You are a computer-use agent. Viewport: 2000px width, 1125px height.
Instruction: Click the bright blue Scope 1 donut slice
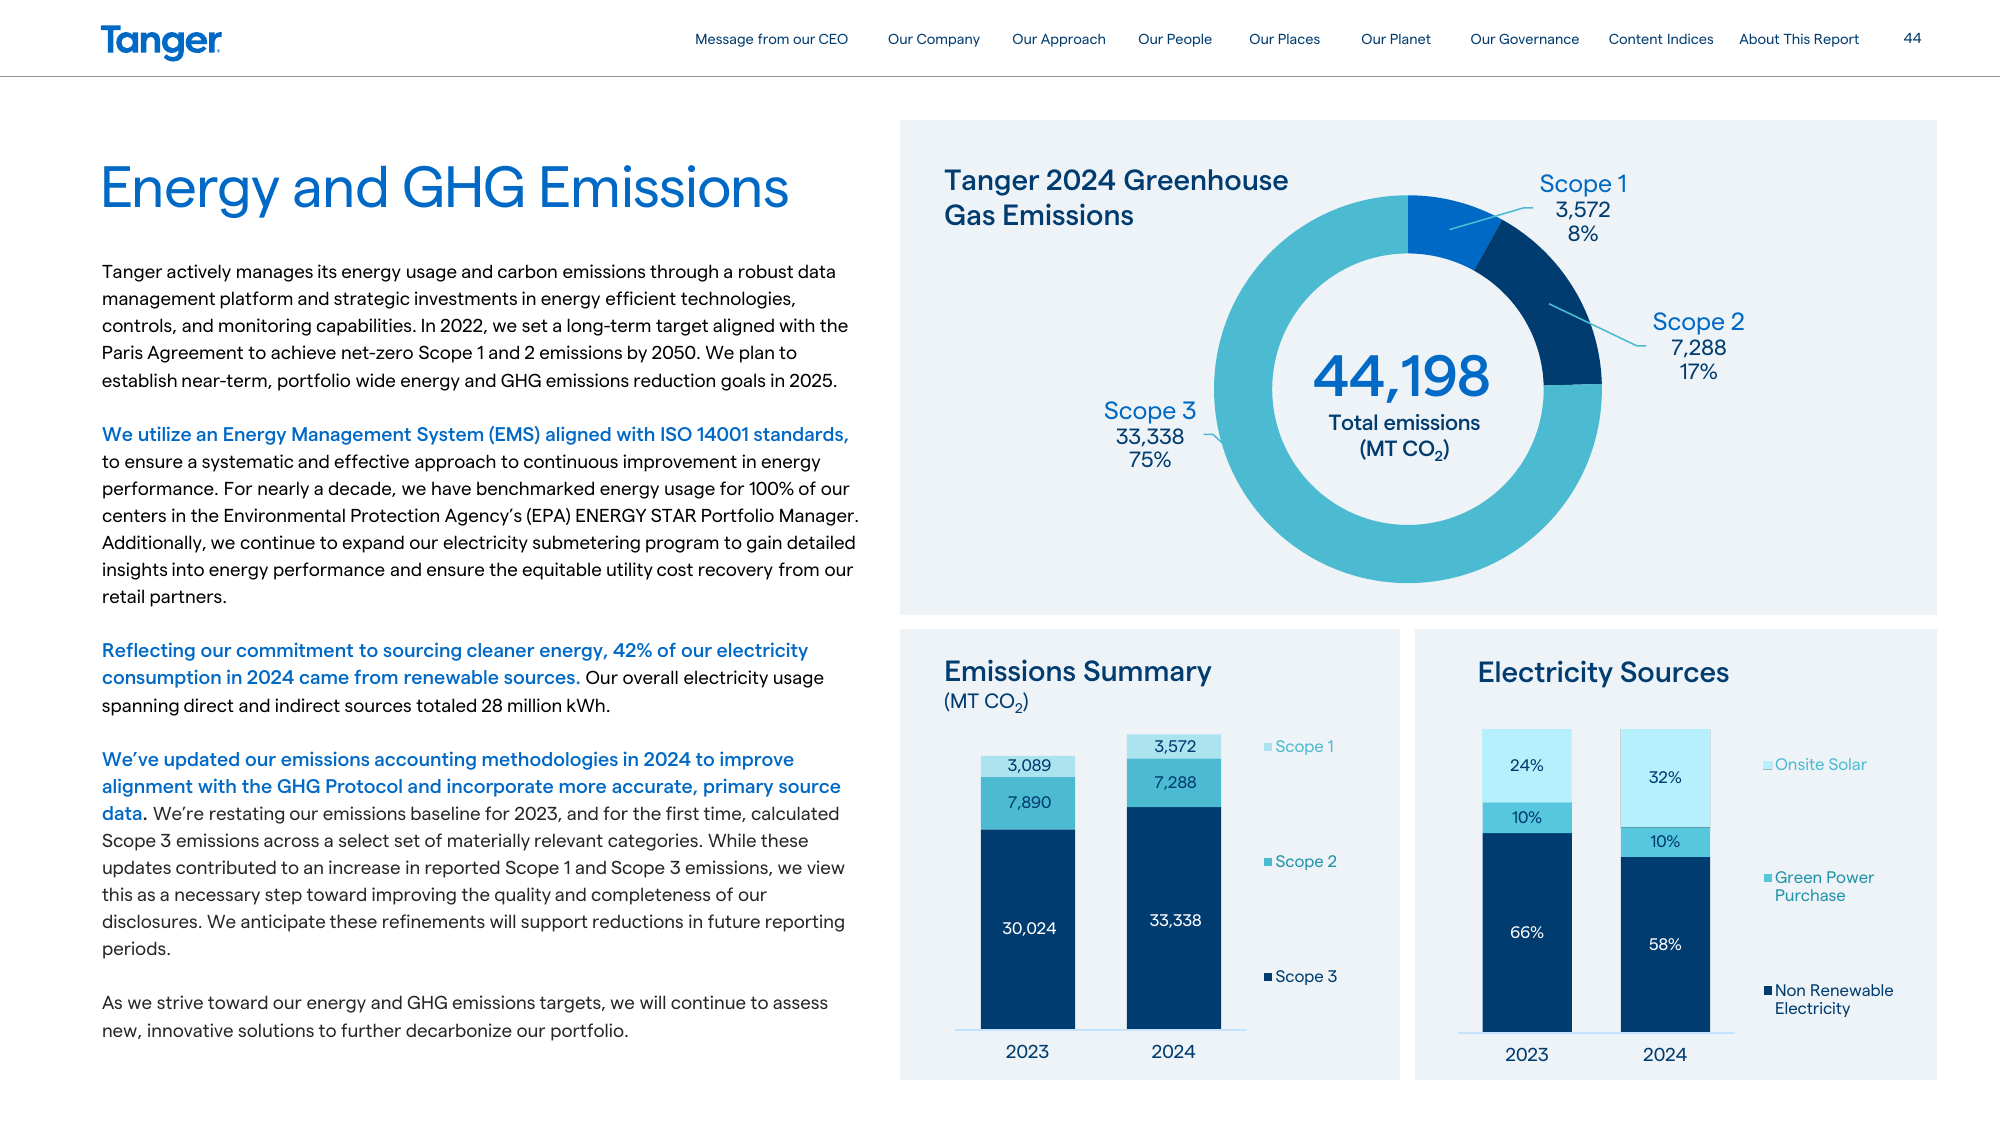coord(1446,228)
